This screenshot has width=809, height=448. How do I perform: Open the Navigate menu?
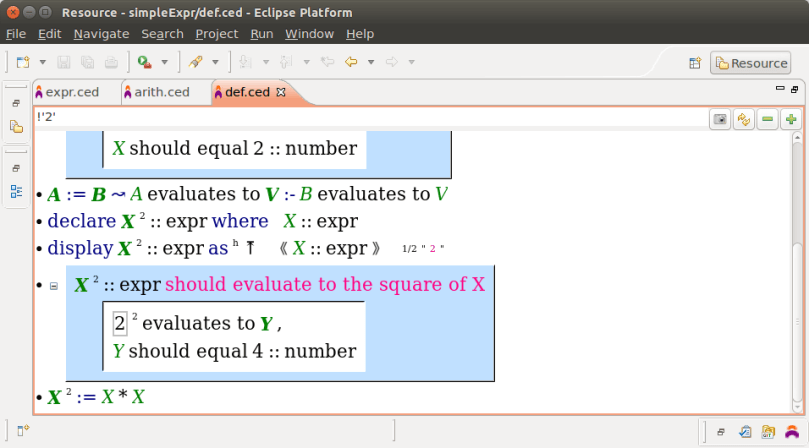101,33
